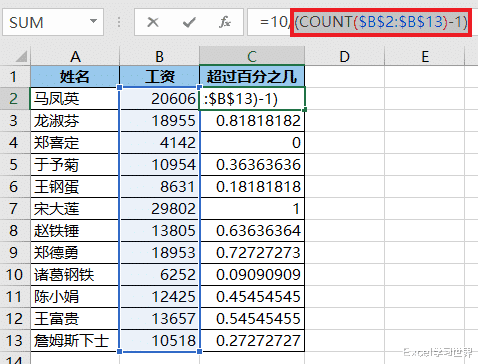Click percentile cell 0.09090909
Image resolution: width=478 pixels, height=364 pixels.
[x=252, y=275]
